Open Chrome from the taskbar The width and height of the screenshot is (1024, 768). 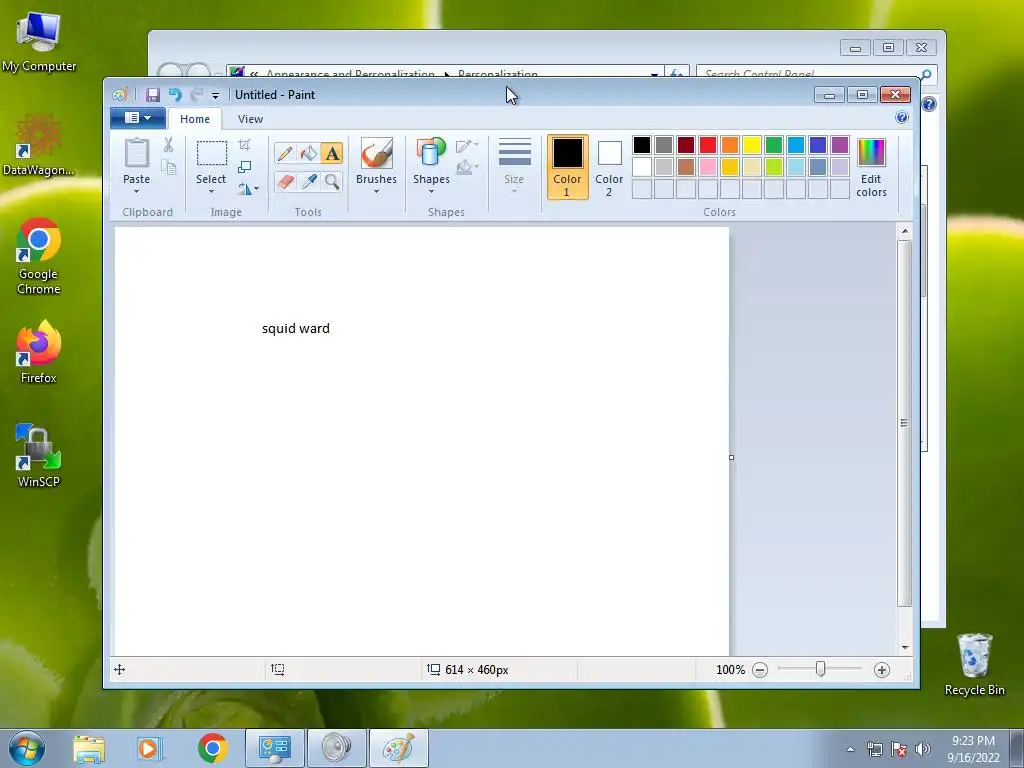212,748
